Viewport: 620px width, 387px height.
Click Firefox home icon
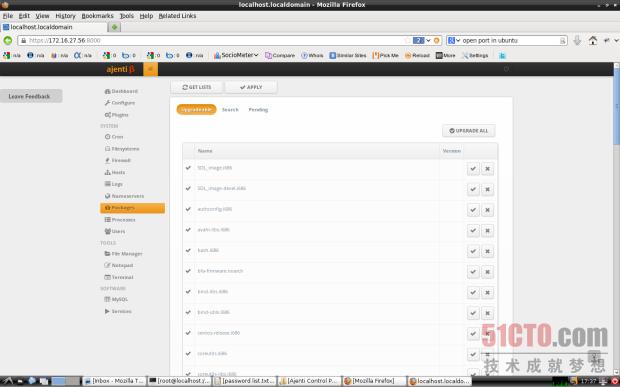[x=592, y=40]
